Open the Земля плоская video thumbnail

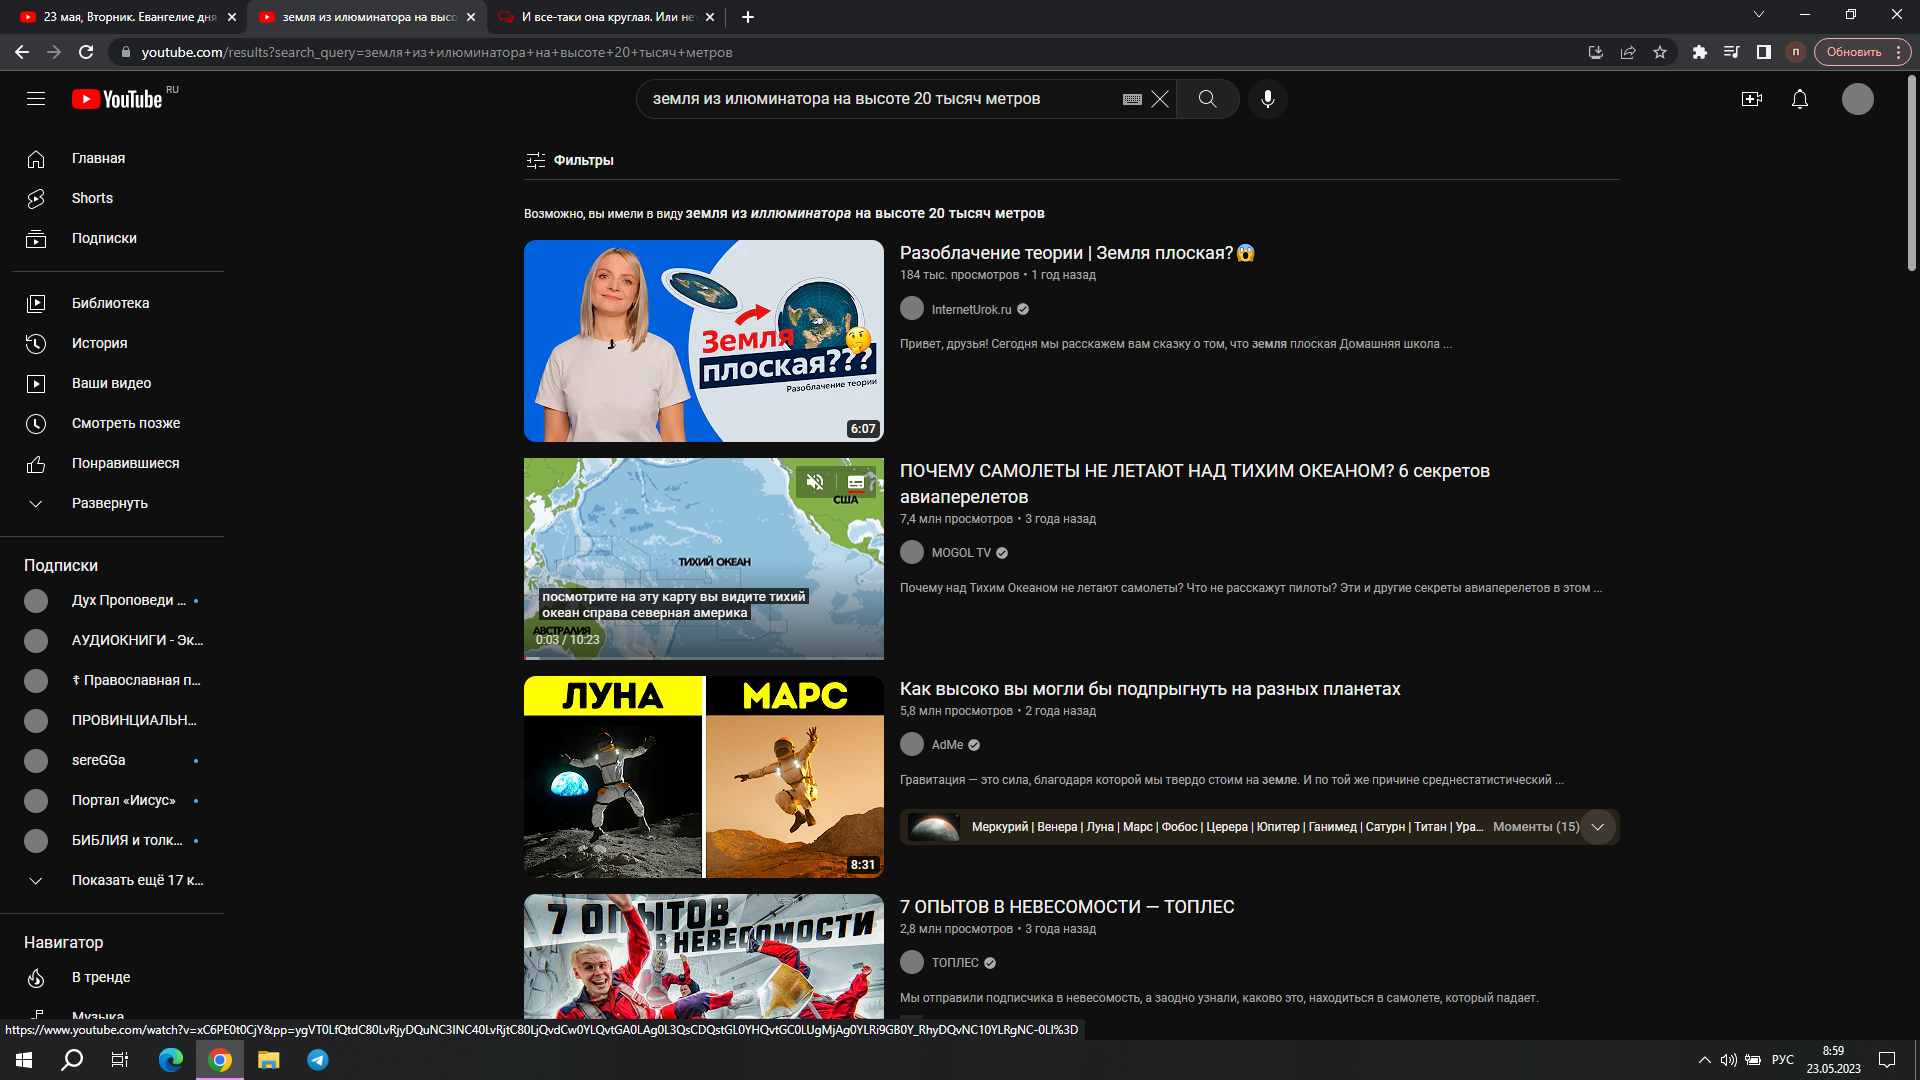pos(704,341)
